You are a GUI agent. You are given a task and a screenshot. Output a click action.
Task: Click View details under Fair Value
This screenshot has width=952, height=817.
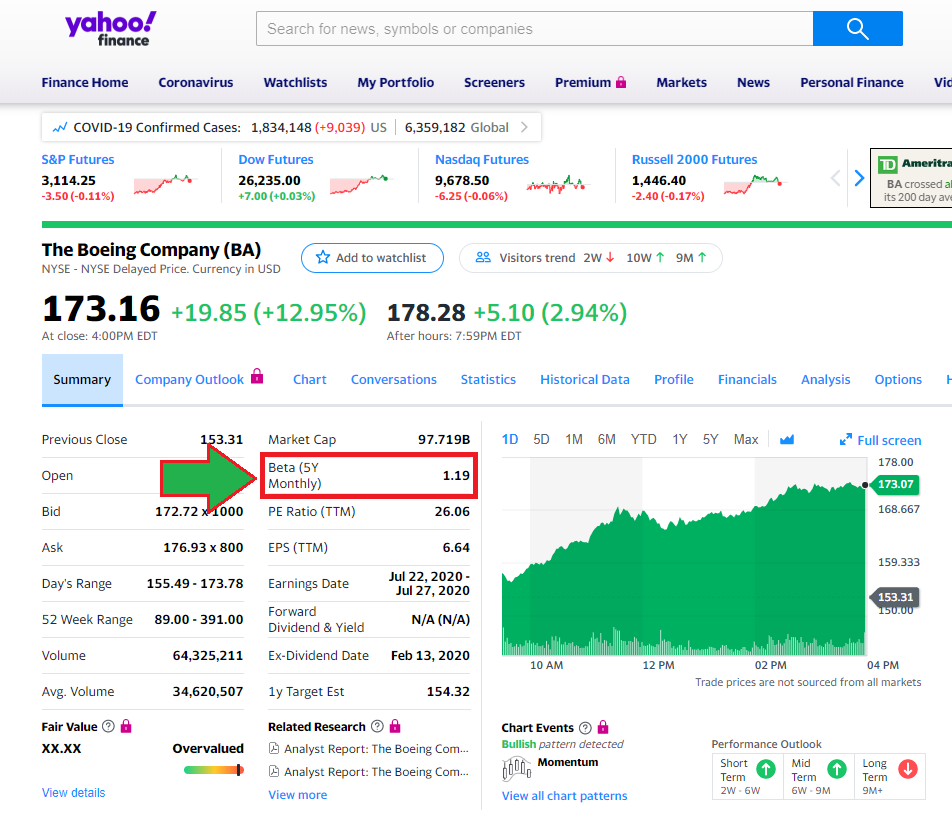point(73,792)
